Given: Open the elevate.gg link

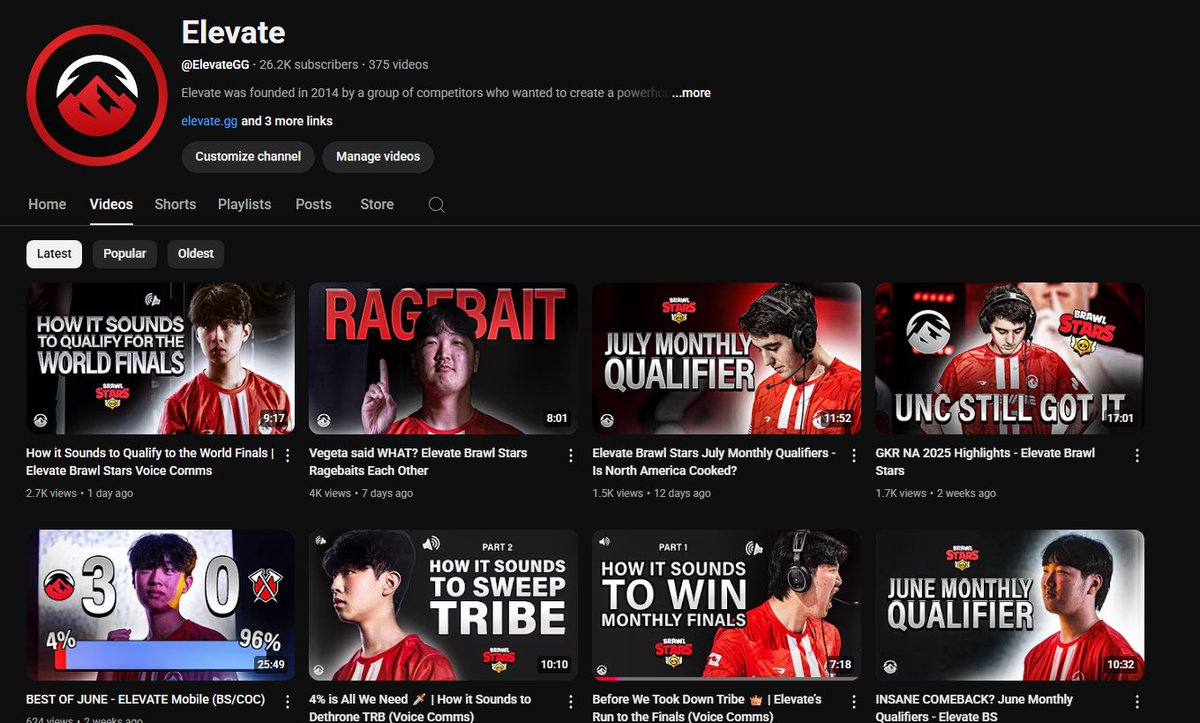Looking at the screenshot, I should (210, 121).
